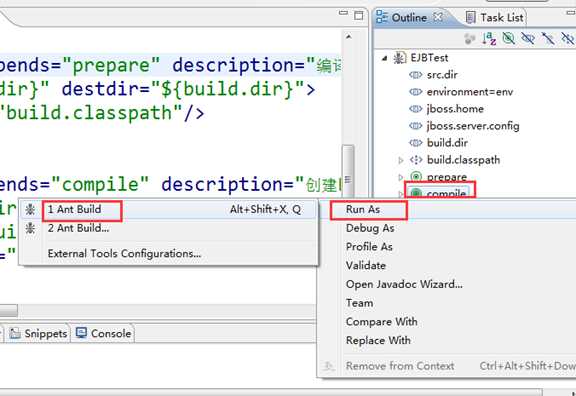The width and height of the screenshot is (576, 396).
Task: Click the editor vertical scrollbar thumb
Action: pyautogui.click(x=348, y=172)
